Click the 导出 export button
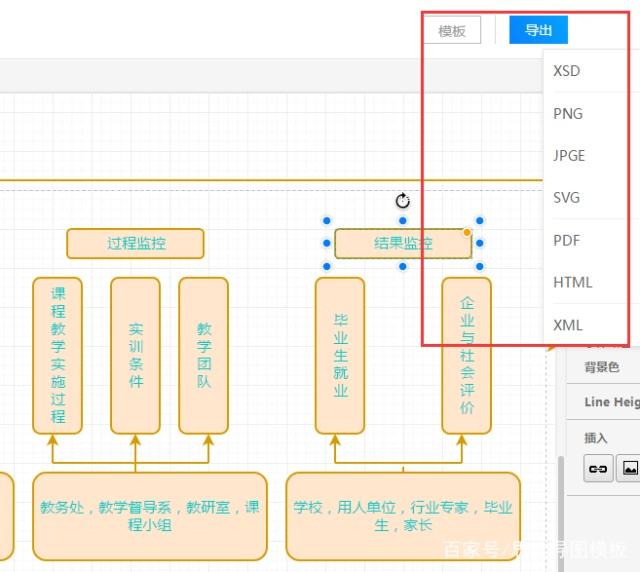 tap(538, 30)
